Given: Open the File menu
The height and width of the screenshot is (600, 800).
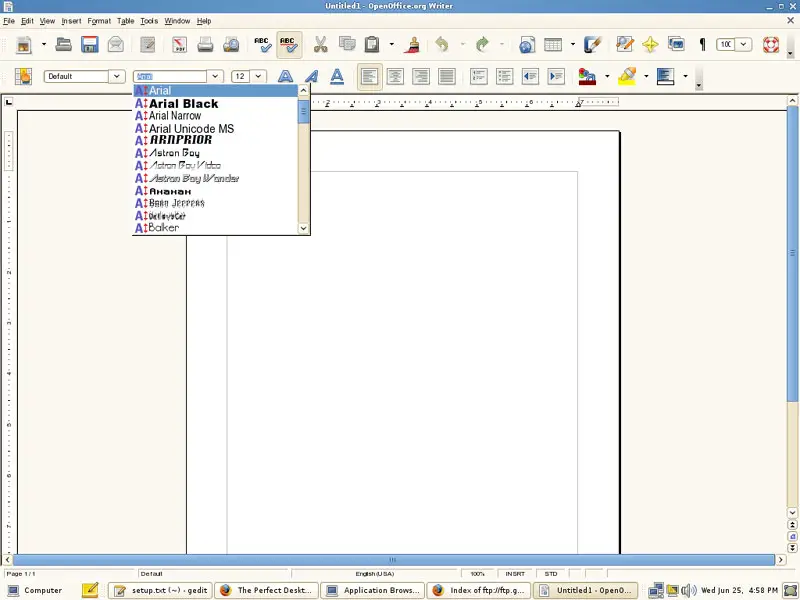Looking at the screenshot, I should (x=9, y=21).
